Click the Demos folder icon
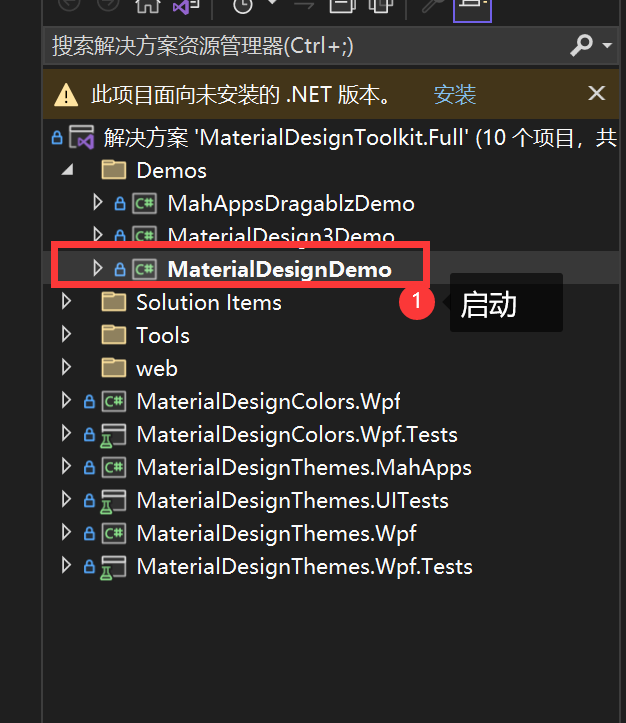 click(113, 170)
